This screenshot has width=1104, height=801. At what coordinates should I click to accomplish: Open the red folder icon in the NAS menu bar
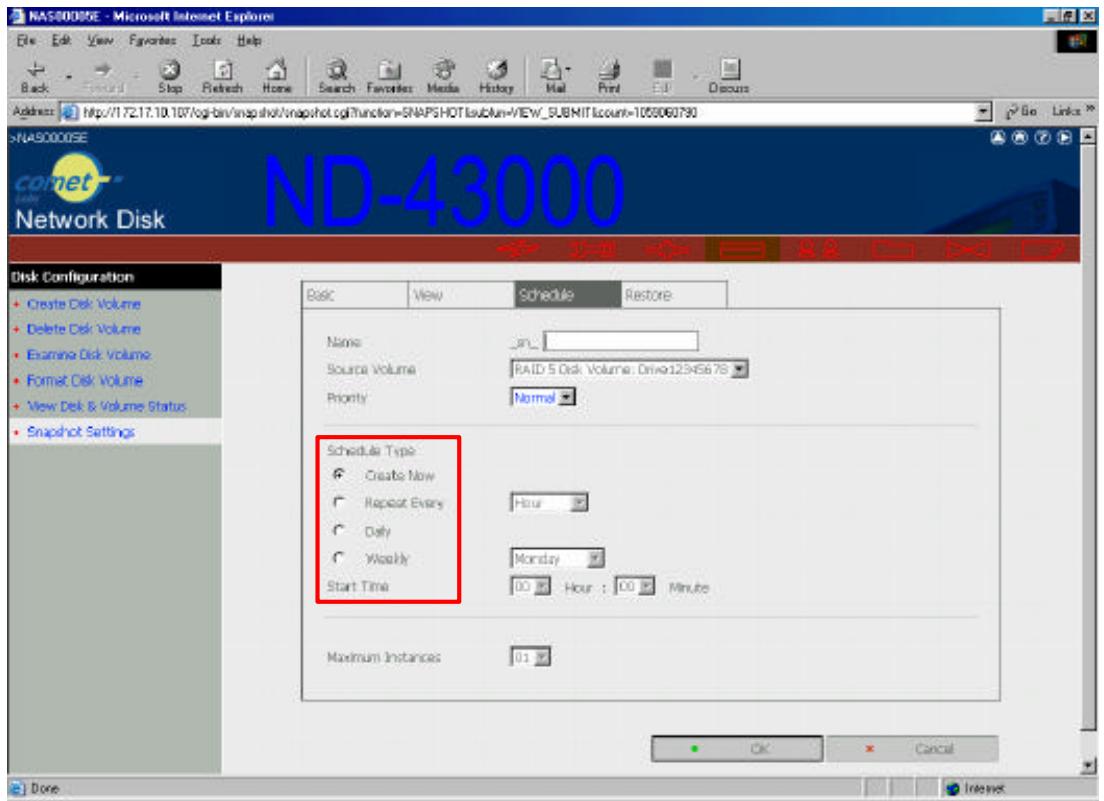893,249
